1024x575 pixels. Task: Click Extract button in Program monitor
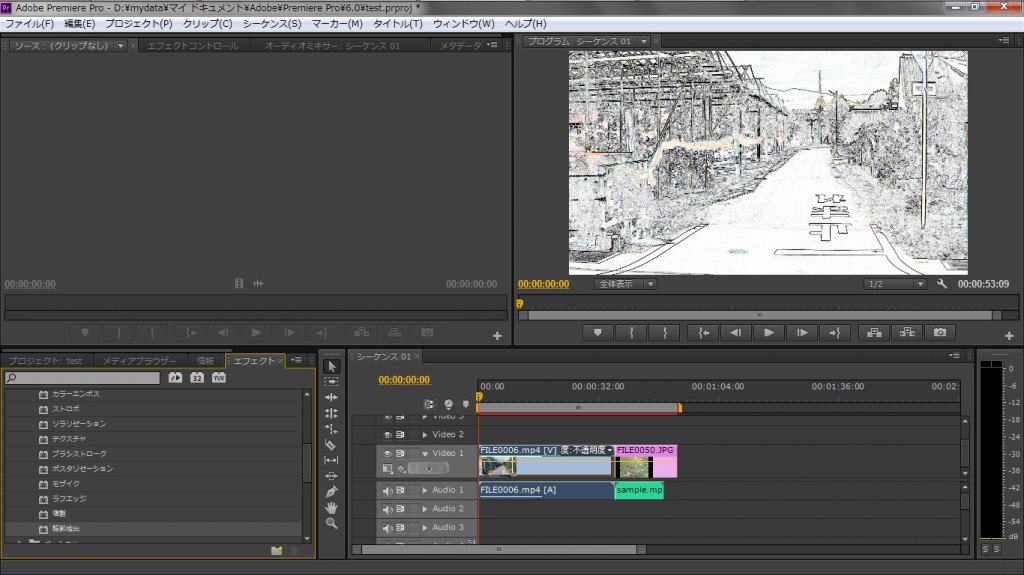click(907, 333)
